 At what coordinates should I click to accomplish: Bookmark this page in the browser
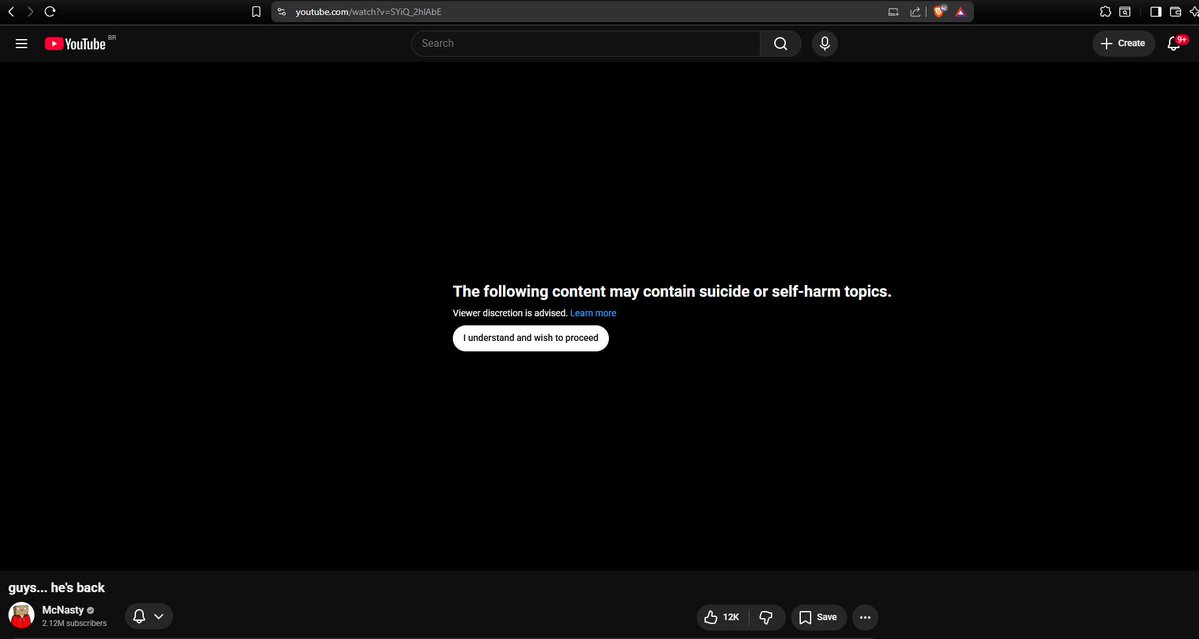pos(256,11)
